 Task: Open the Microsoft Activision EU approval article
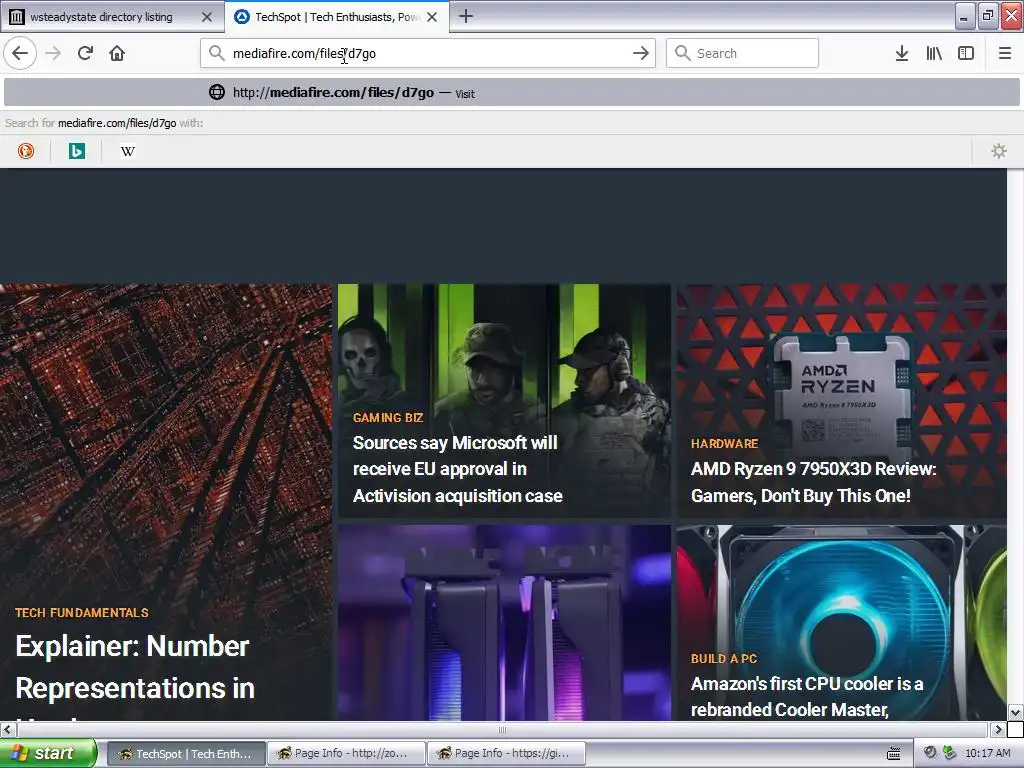tap(457, 469)
